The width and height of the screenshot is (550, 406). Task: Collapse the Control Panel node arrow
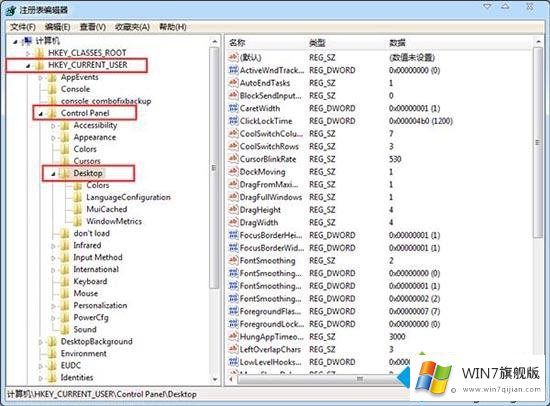[40, 114]
